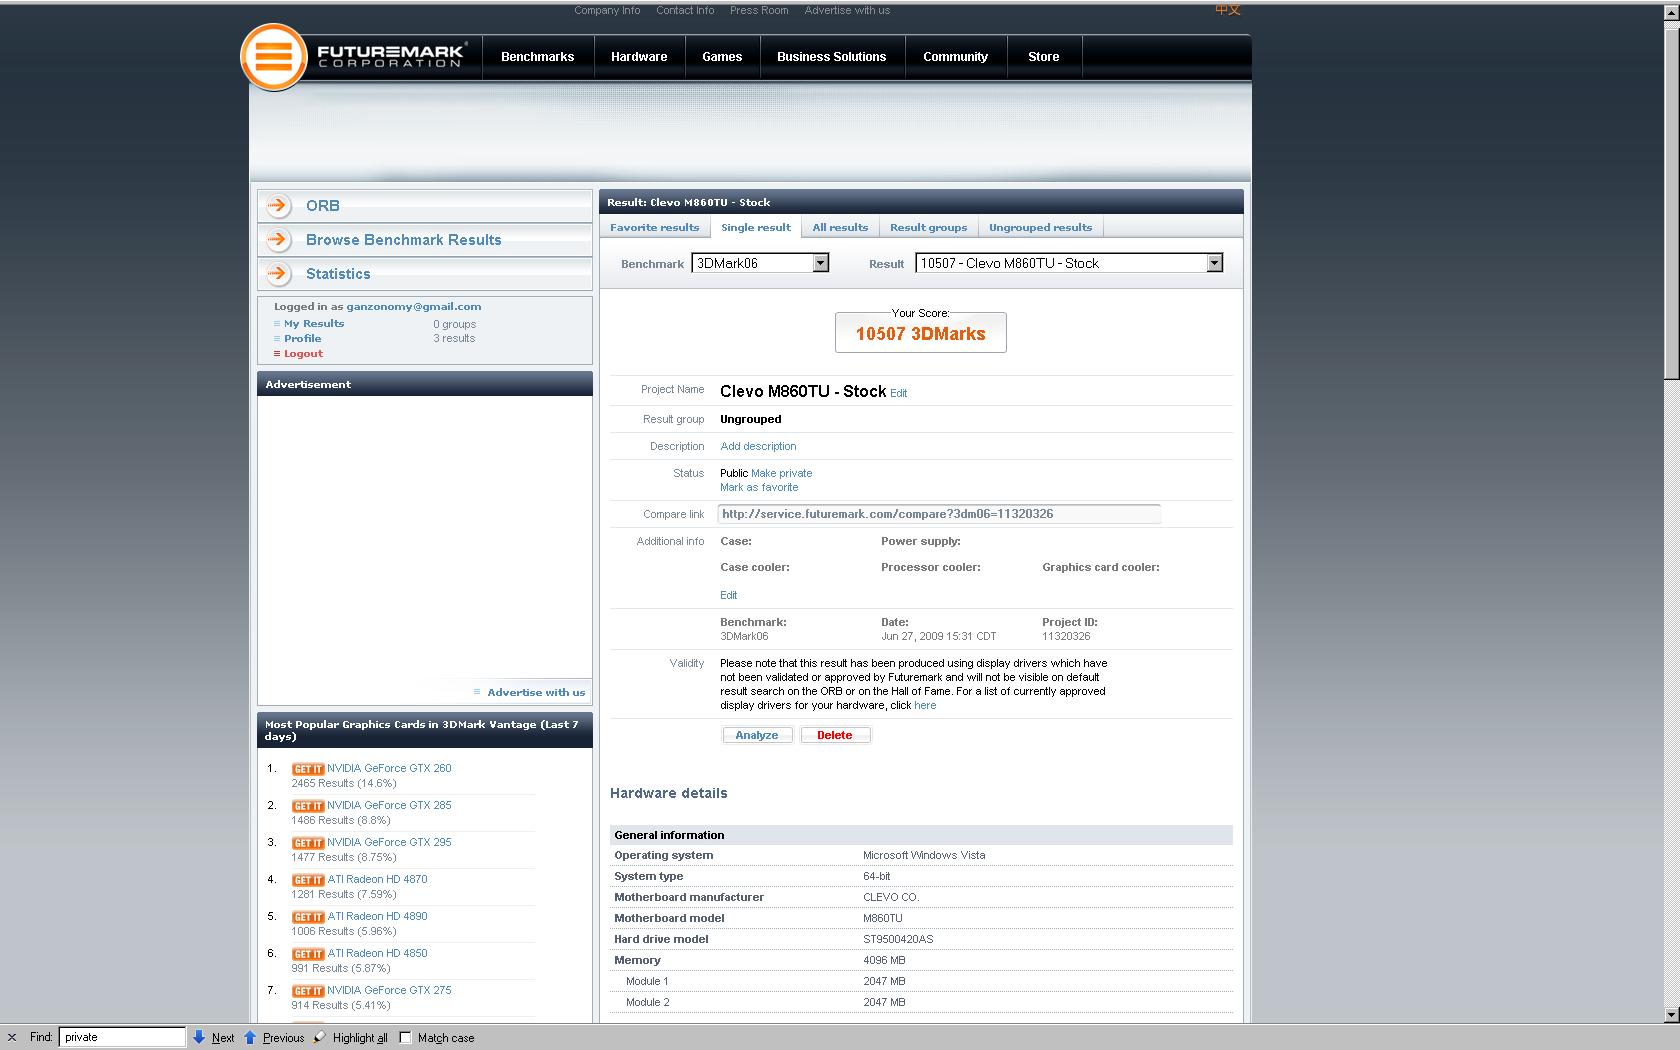Screen dimensions: 1680x1050
Task: Click the Find Previous up arrow icon
Action: (250, 1037)
